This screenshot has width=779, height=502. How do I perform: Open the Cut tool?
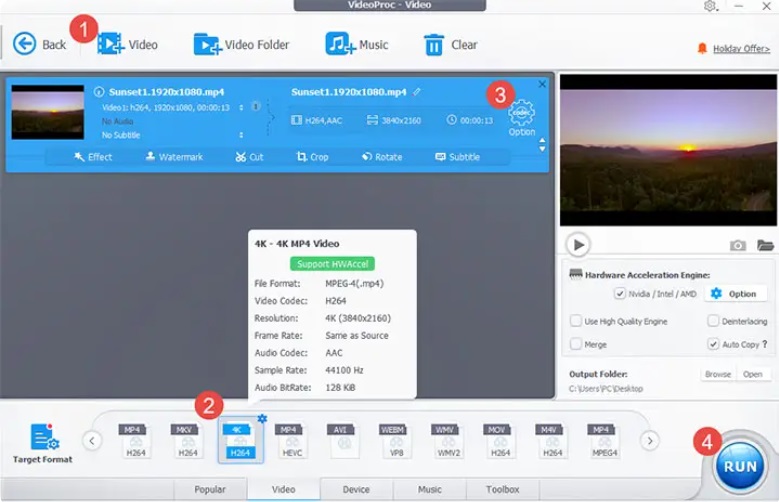pyautogui.click(x=249, y=157)
